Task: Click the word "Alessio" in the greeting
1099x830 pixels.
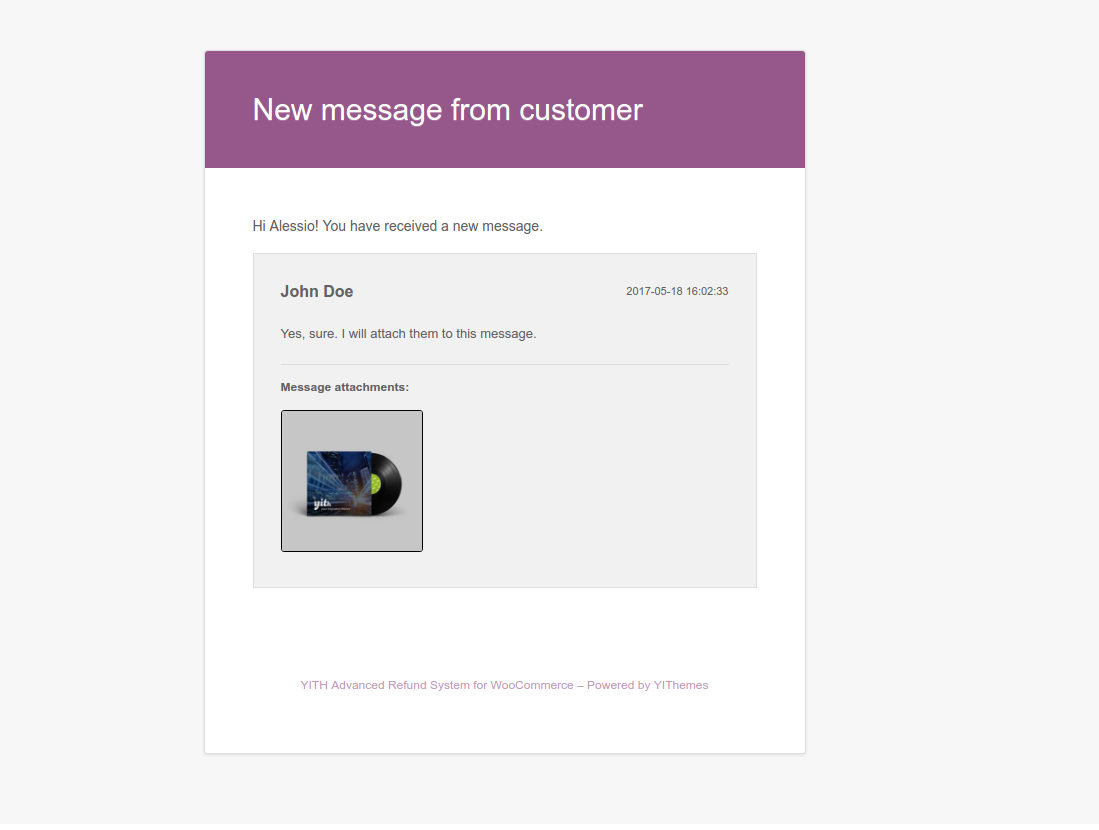Action: (293, 226)
